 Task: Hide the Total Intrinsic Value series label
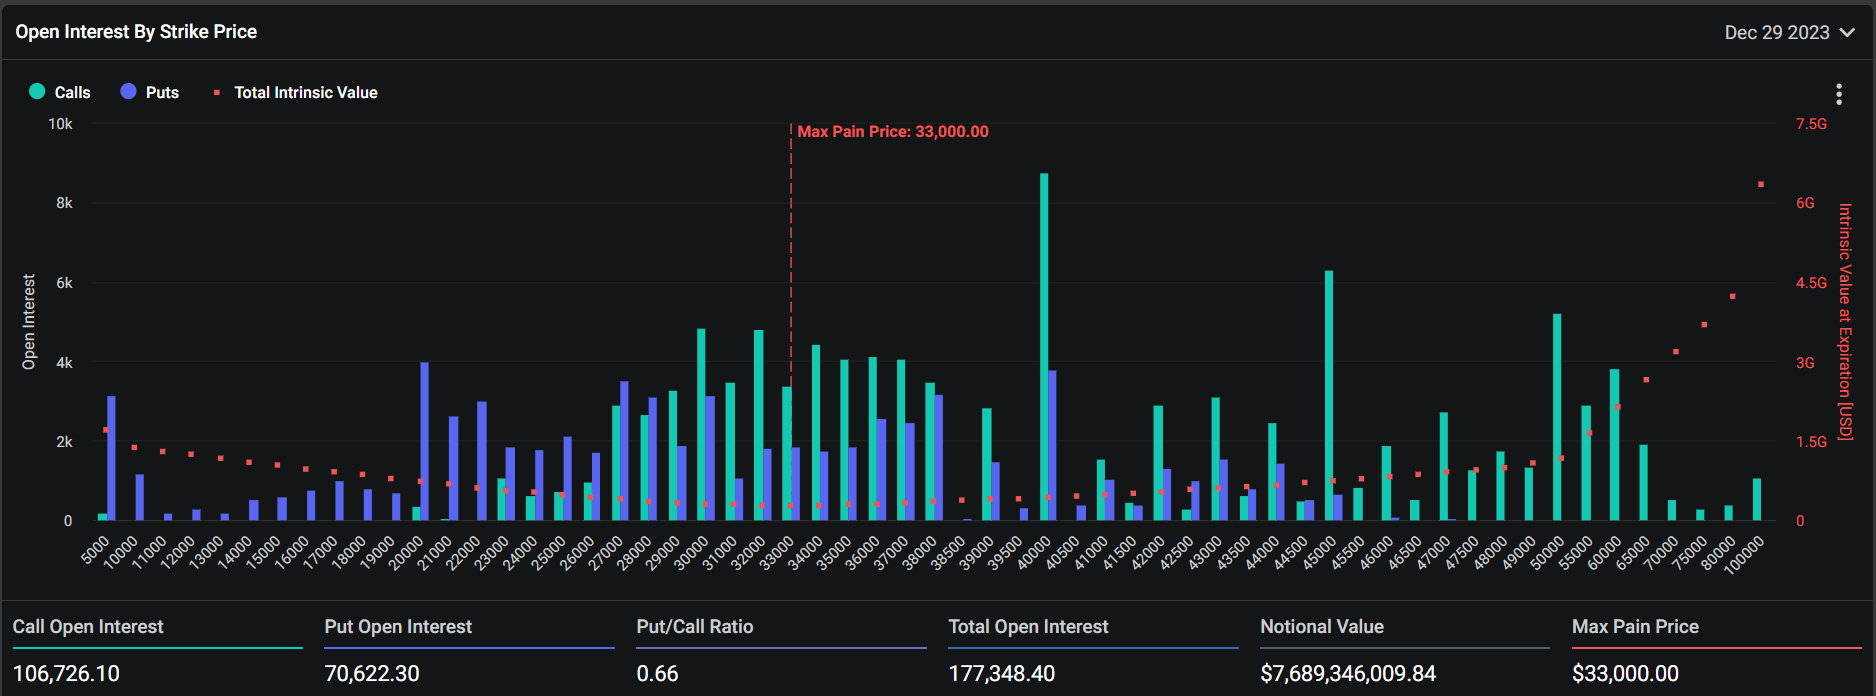tap(305, 93)
